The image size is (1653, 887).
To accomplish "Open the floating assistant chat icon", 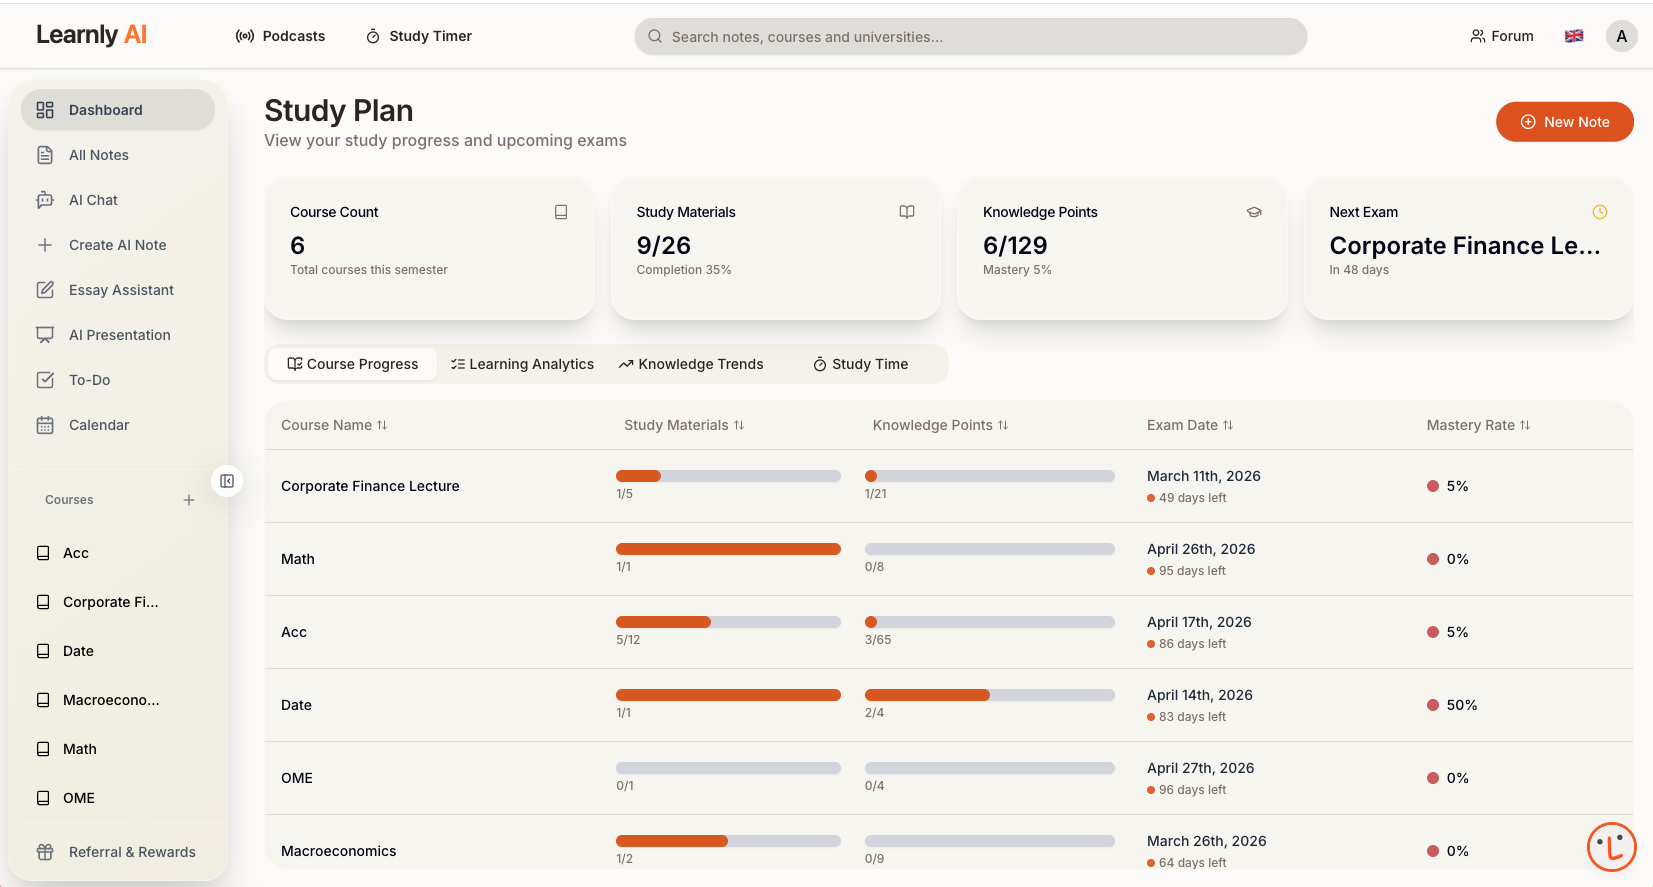I will tap(1611, 847).
